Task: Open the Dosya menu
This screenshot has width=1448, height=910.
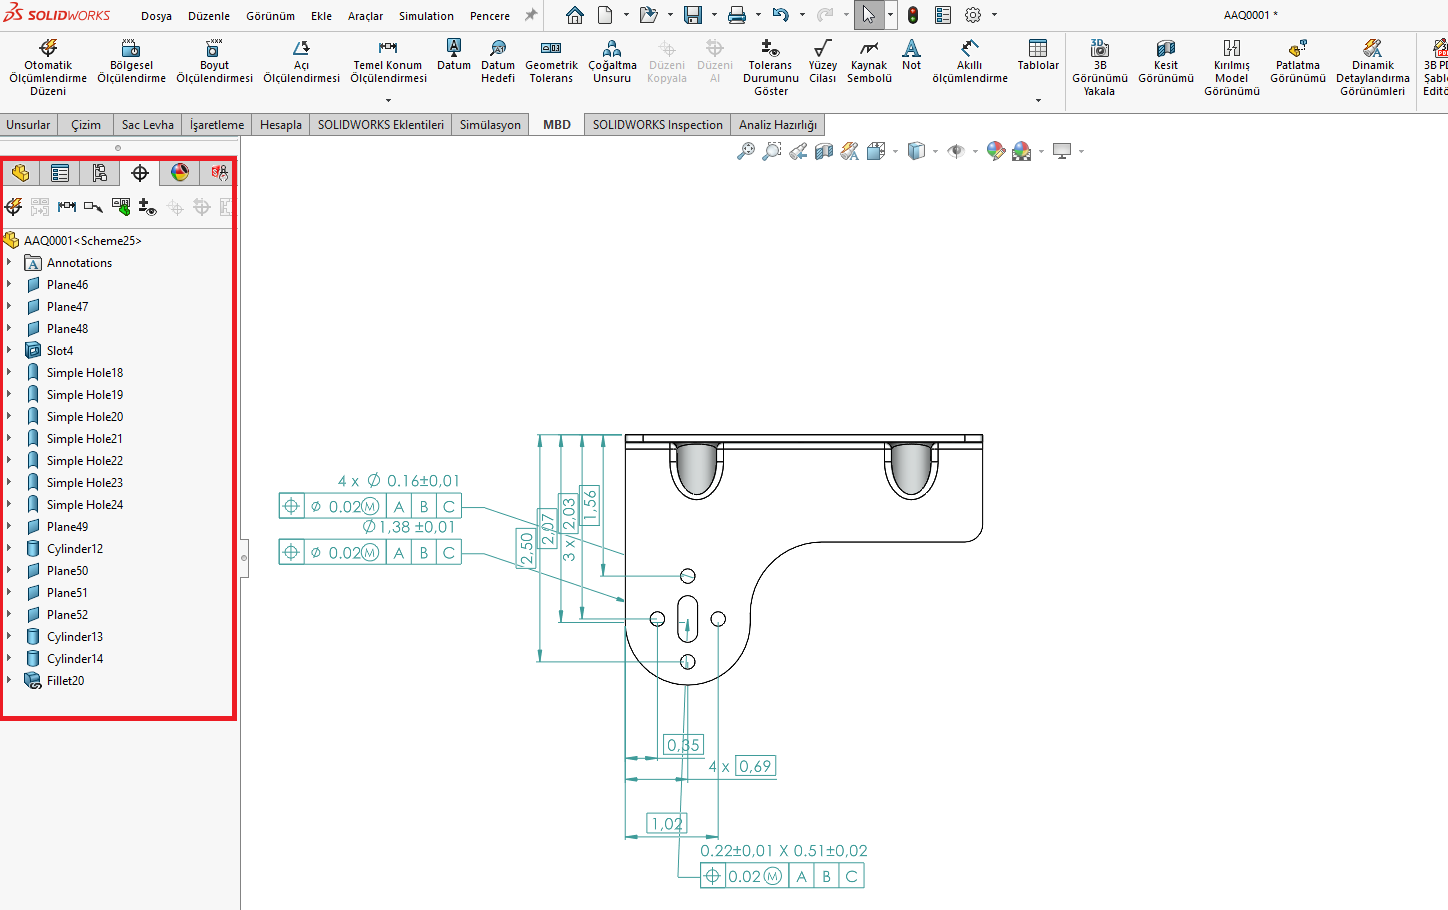Action: [157, 15]
